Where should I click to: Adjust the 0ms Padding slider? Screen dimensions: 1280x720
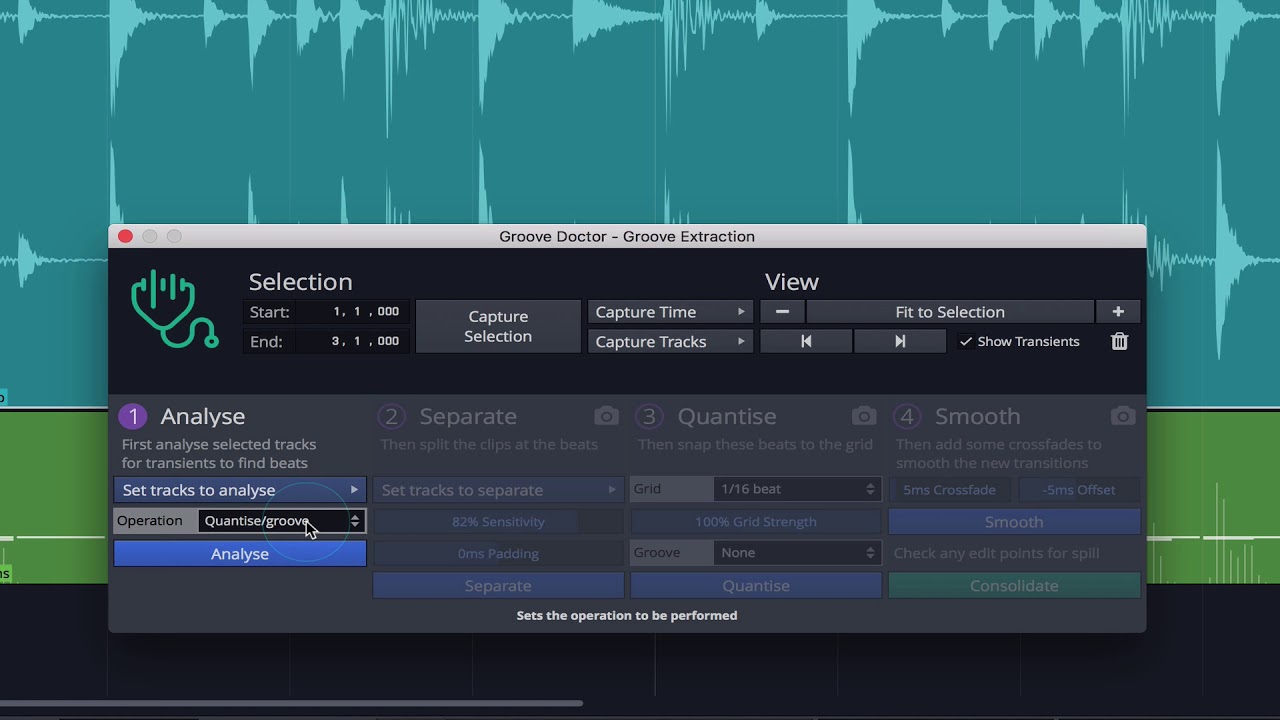[498, 554]
